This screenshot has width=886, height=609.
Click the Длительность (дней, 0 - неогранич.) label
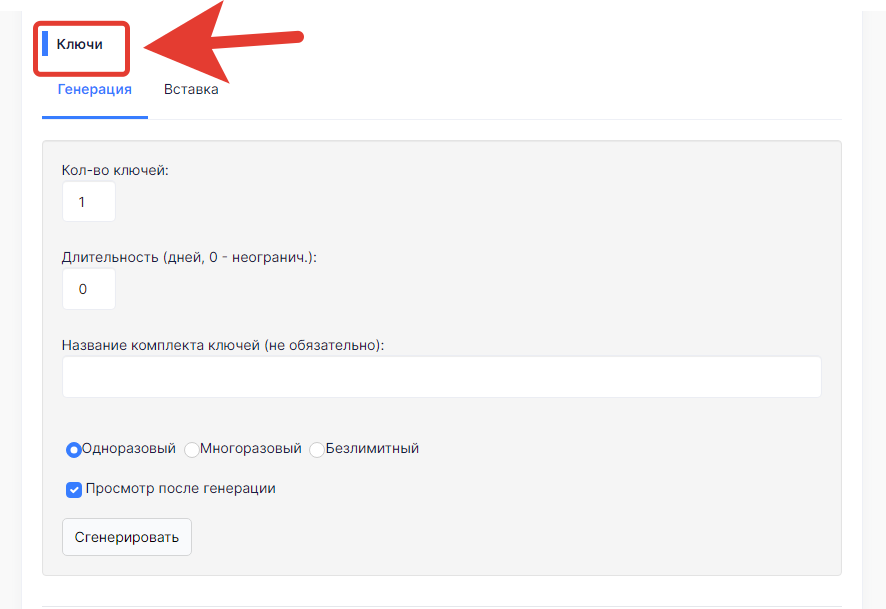click(x=189, y=257)
